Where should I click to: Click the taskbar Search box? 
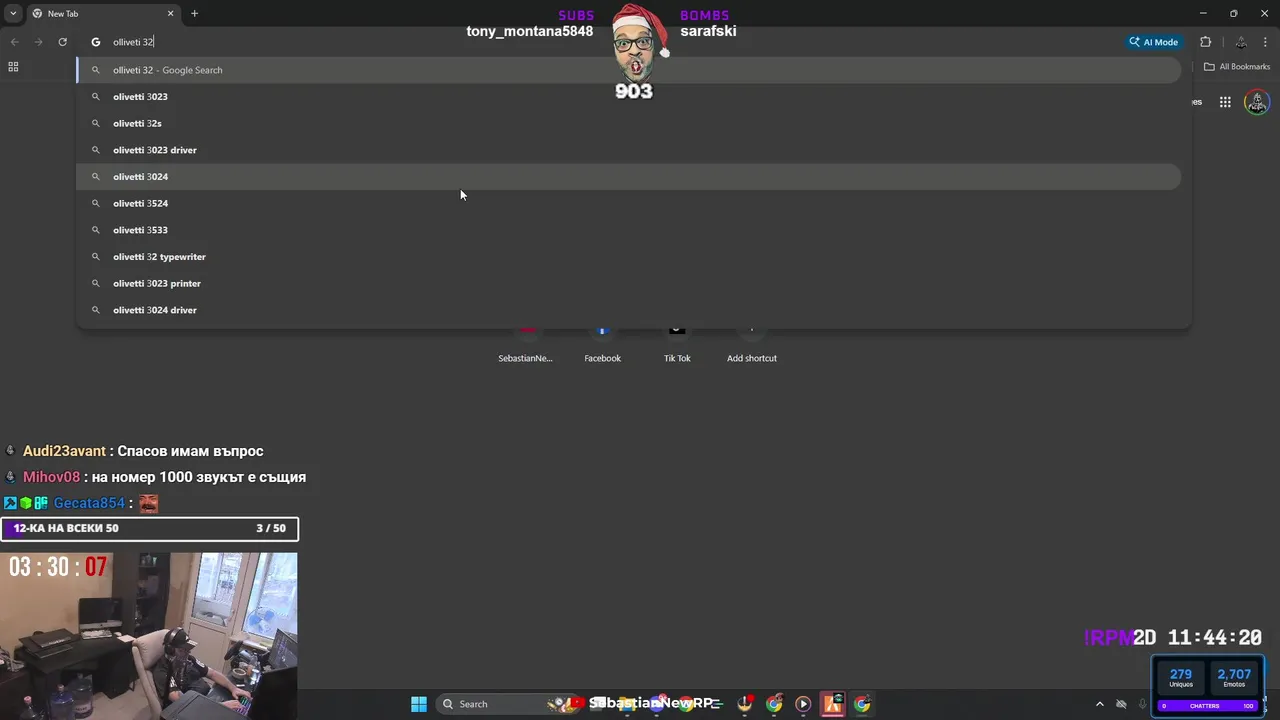(507, 704)
